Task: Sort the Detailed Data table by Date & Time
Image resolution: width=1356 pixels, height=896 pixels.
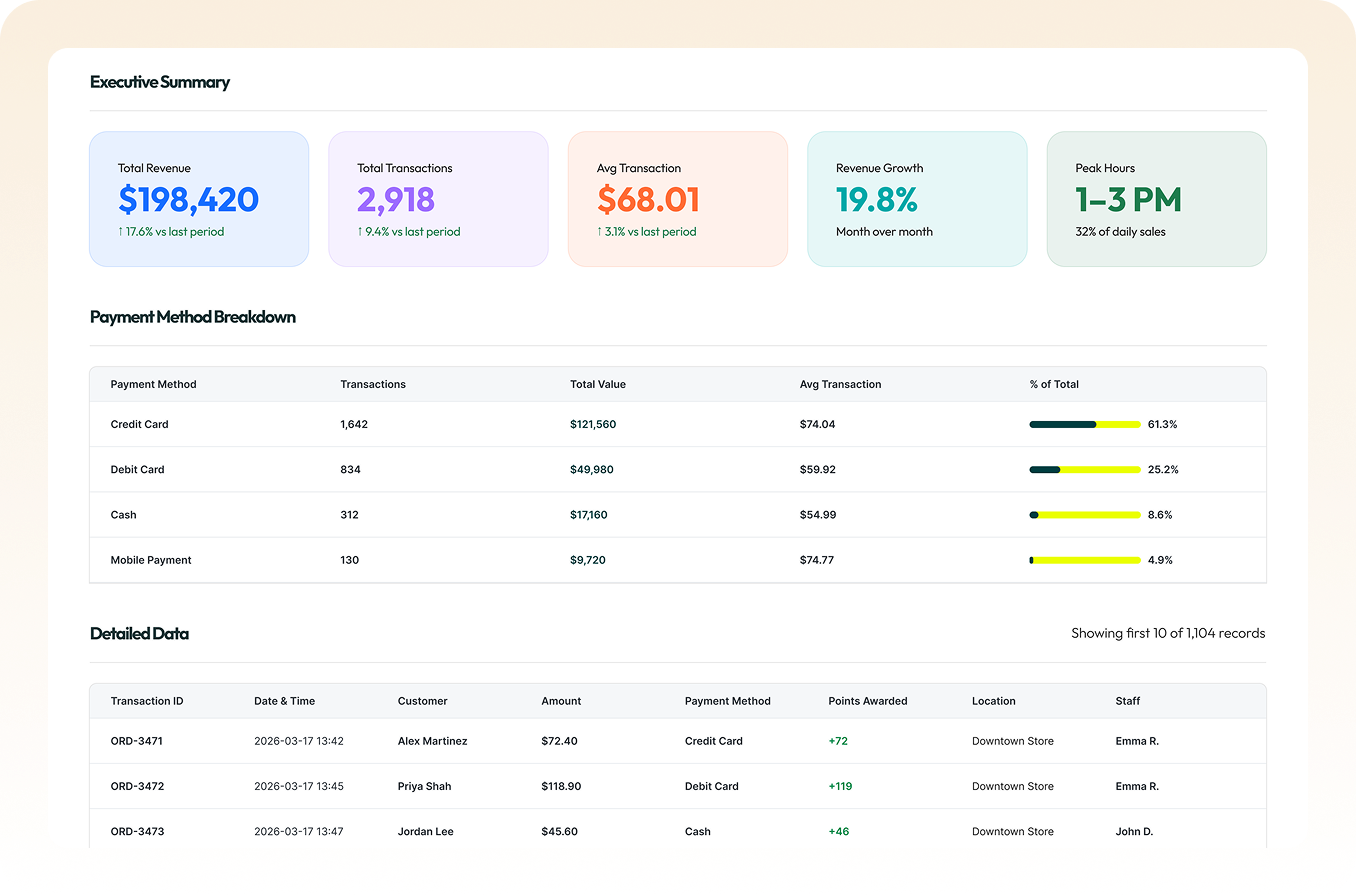Action: tap(284, 701)
